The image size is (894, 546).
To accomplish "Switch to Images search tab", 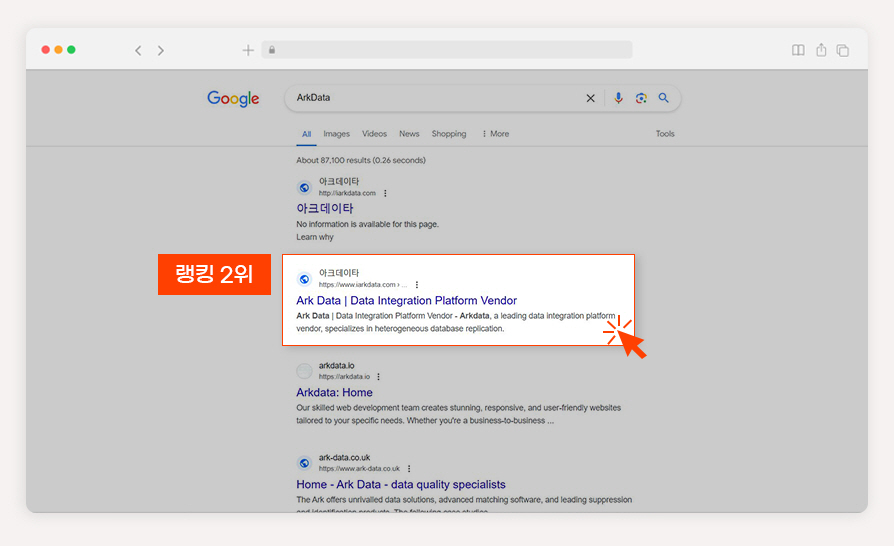I will 336,134.
